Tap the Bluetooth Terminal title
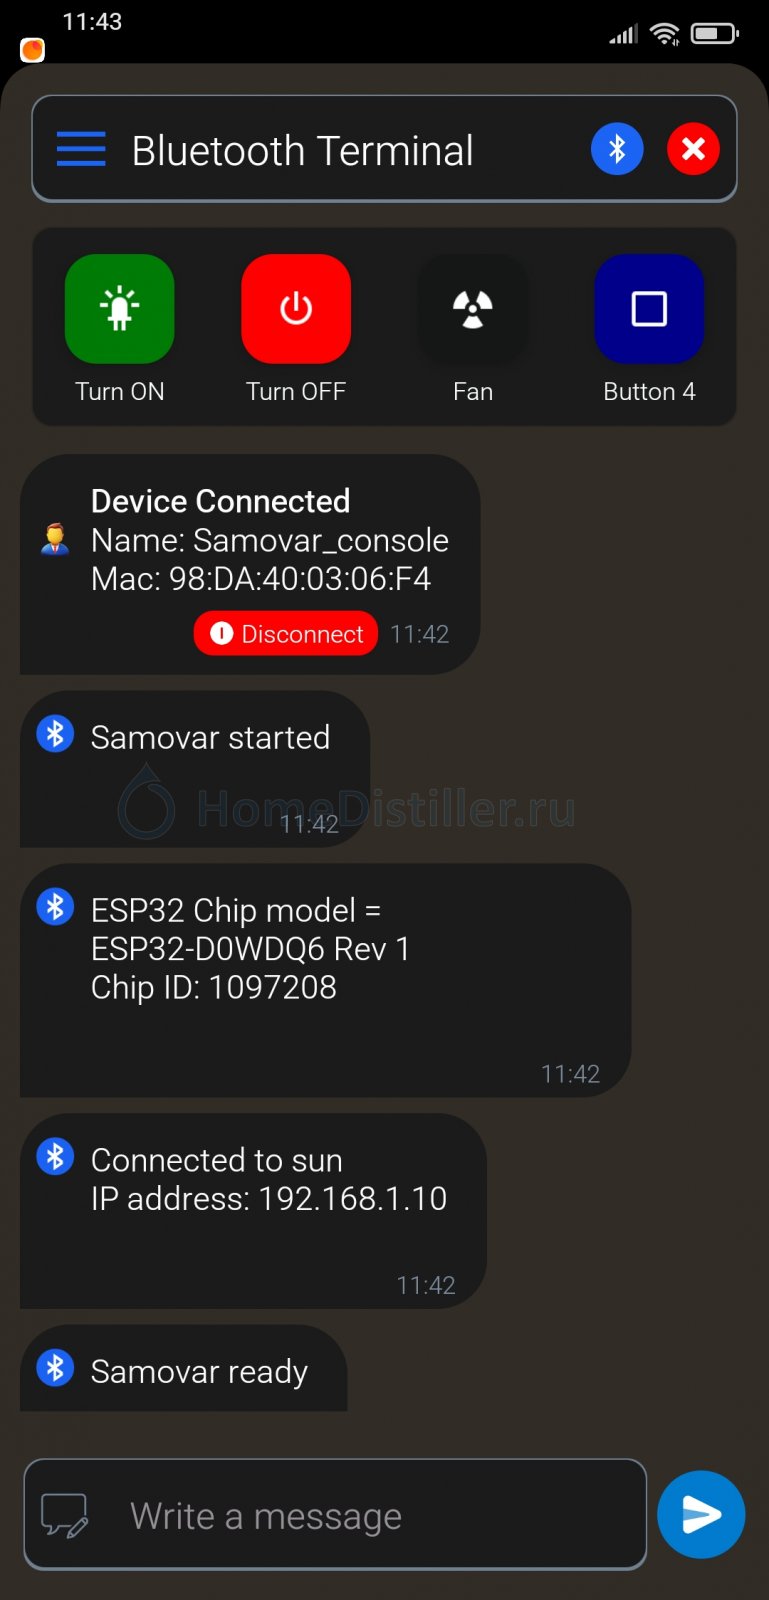This screenshot has width=769, height=1600. tap(302, 151)
